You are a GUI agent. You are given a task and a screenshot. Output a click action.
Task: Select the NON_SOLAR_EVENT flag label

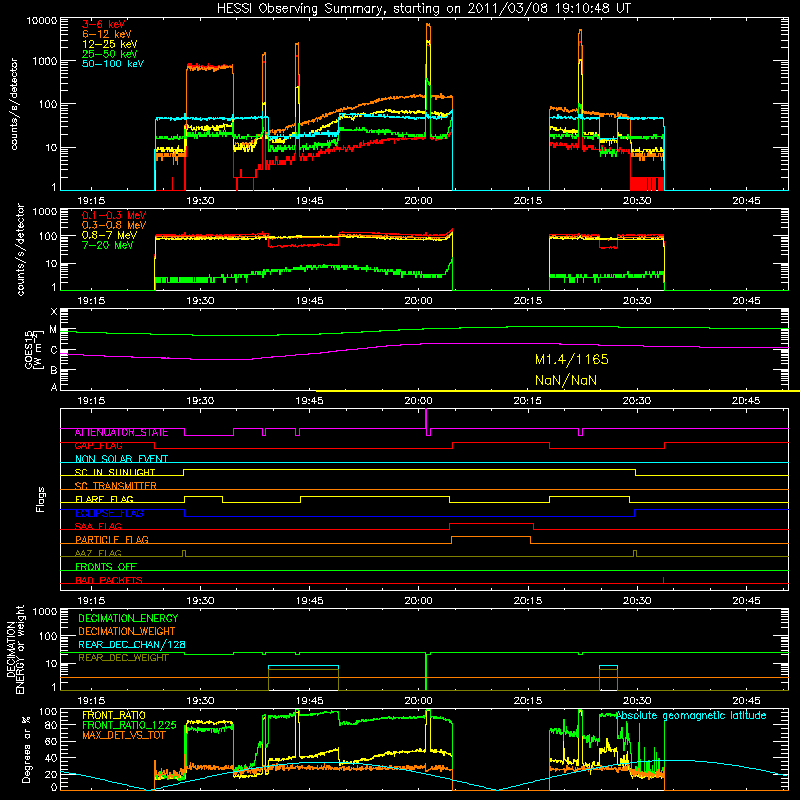coord(121,459)
